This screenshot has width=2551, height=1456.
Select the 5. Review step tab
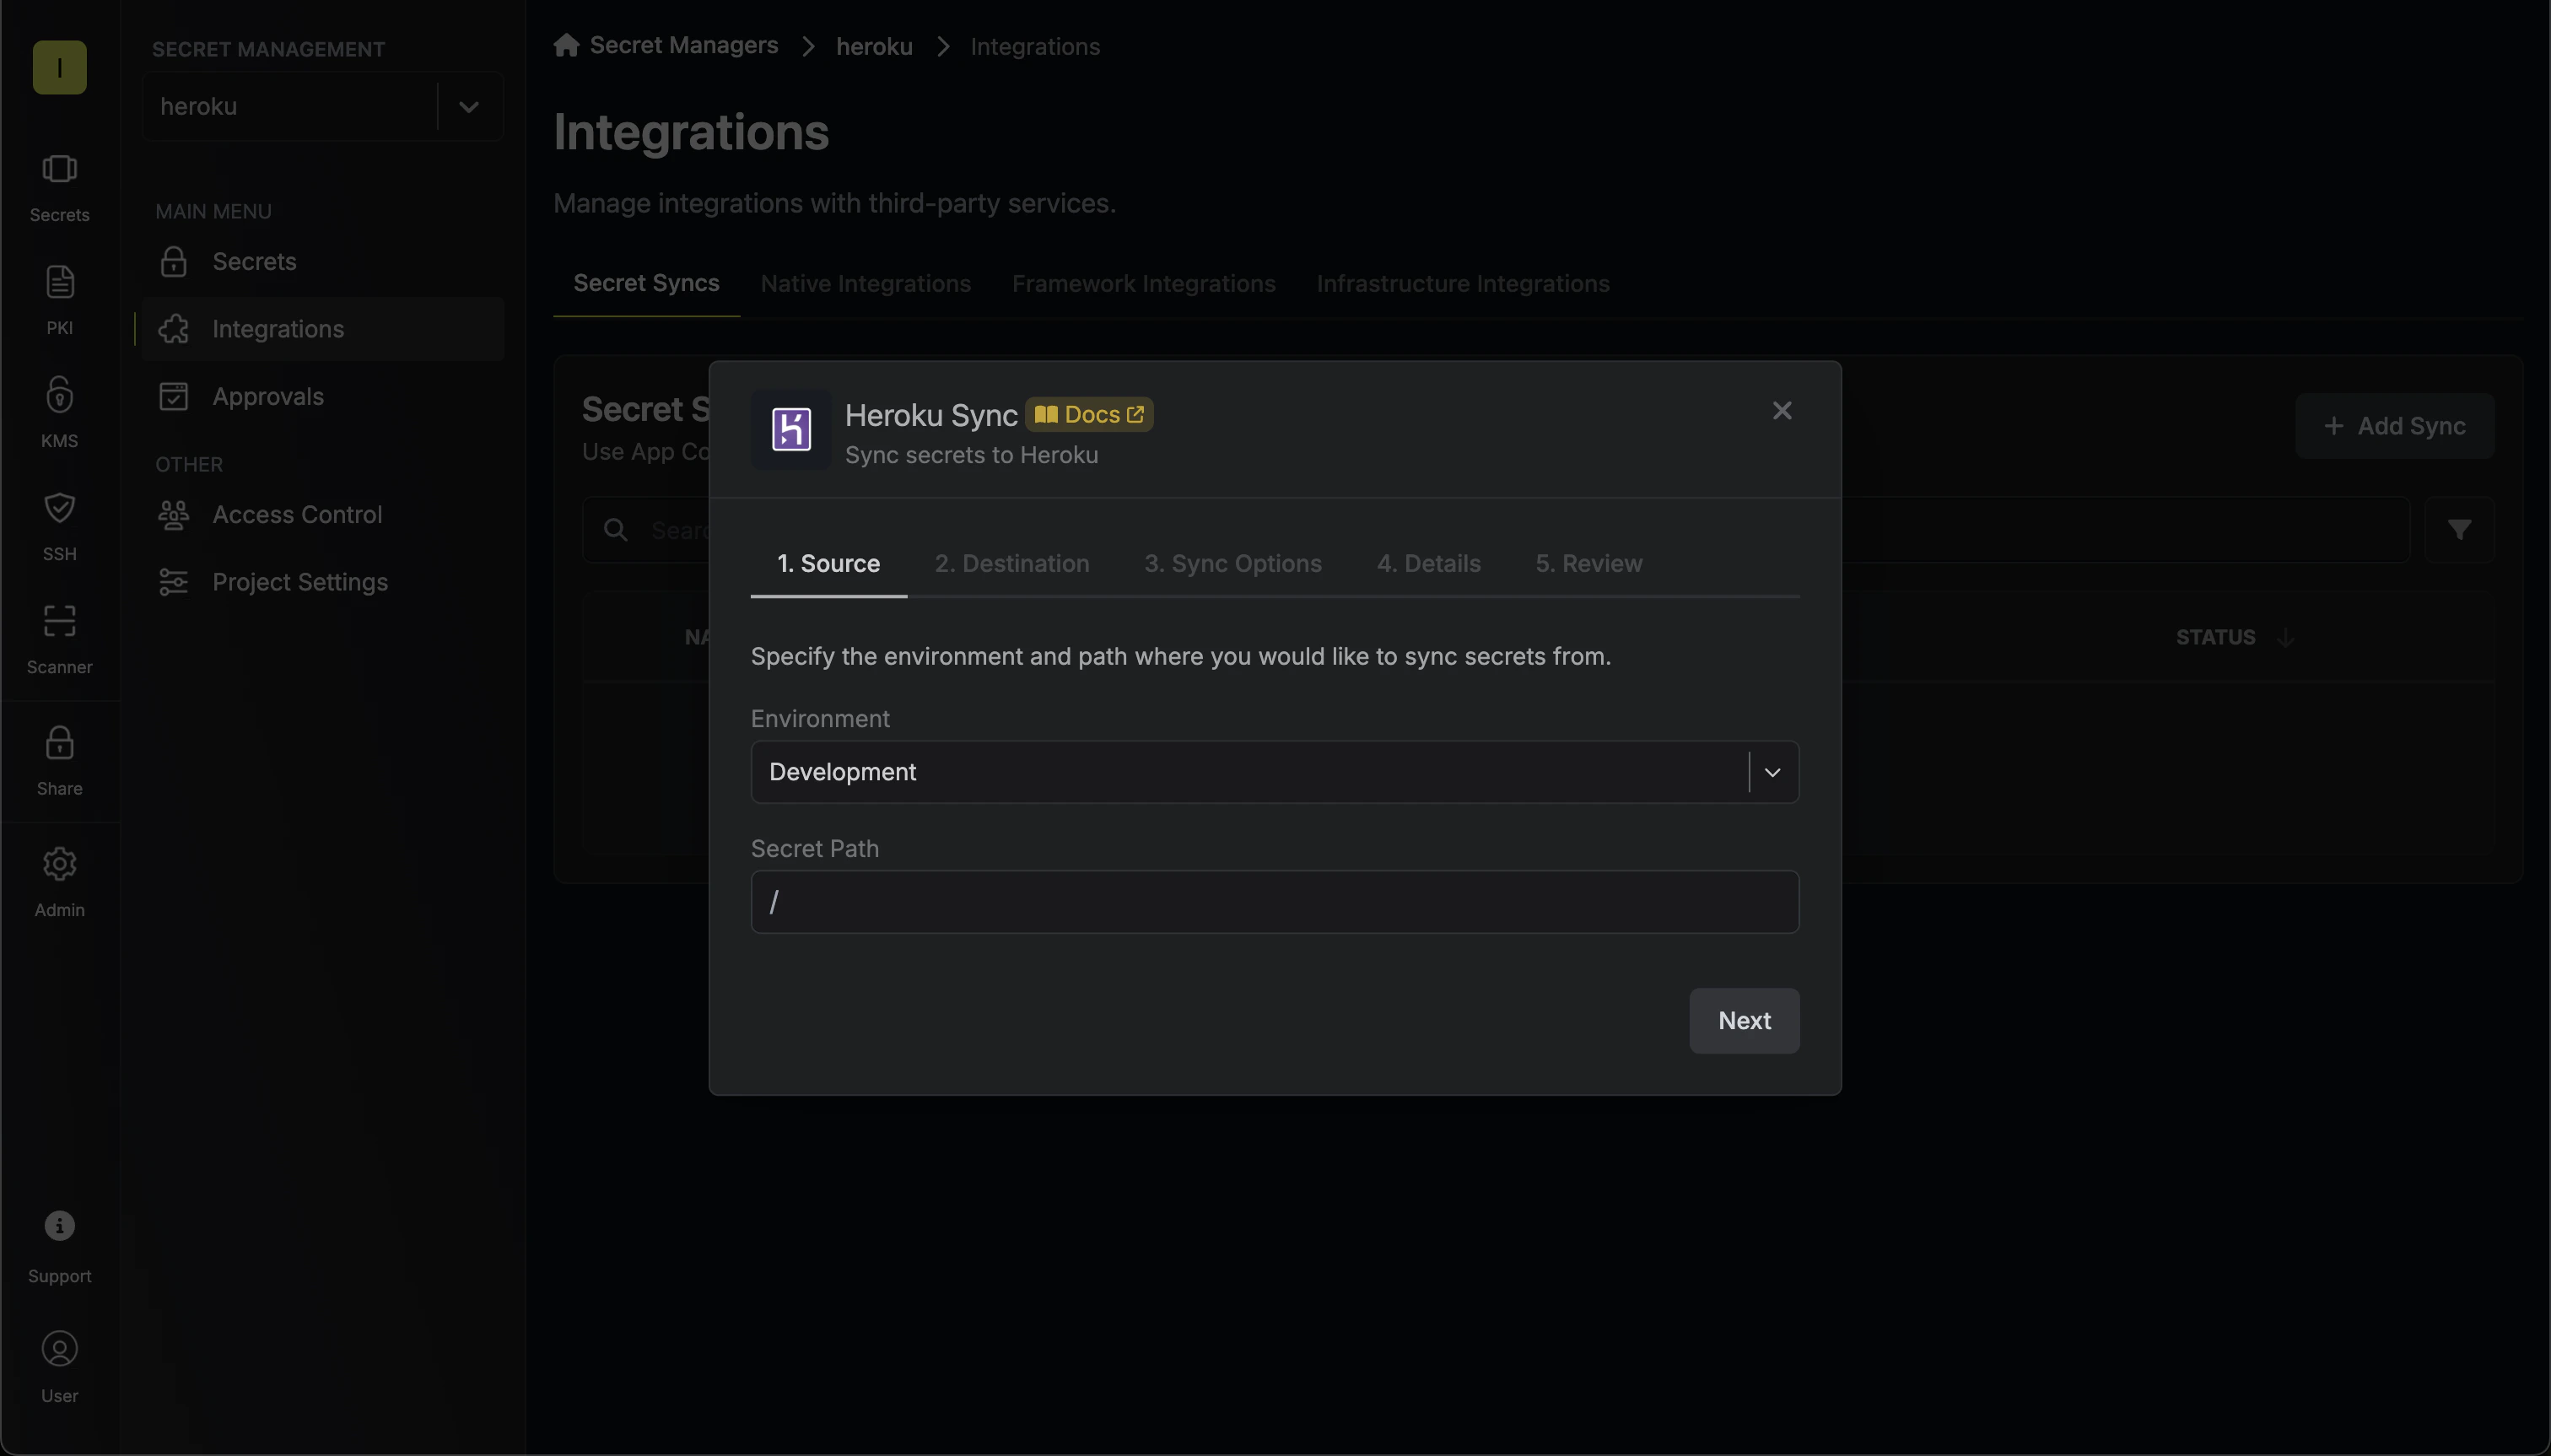pos(1588,563)
